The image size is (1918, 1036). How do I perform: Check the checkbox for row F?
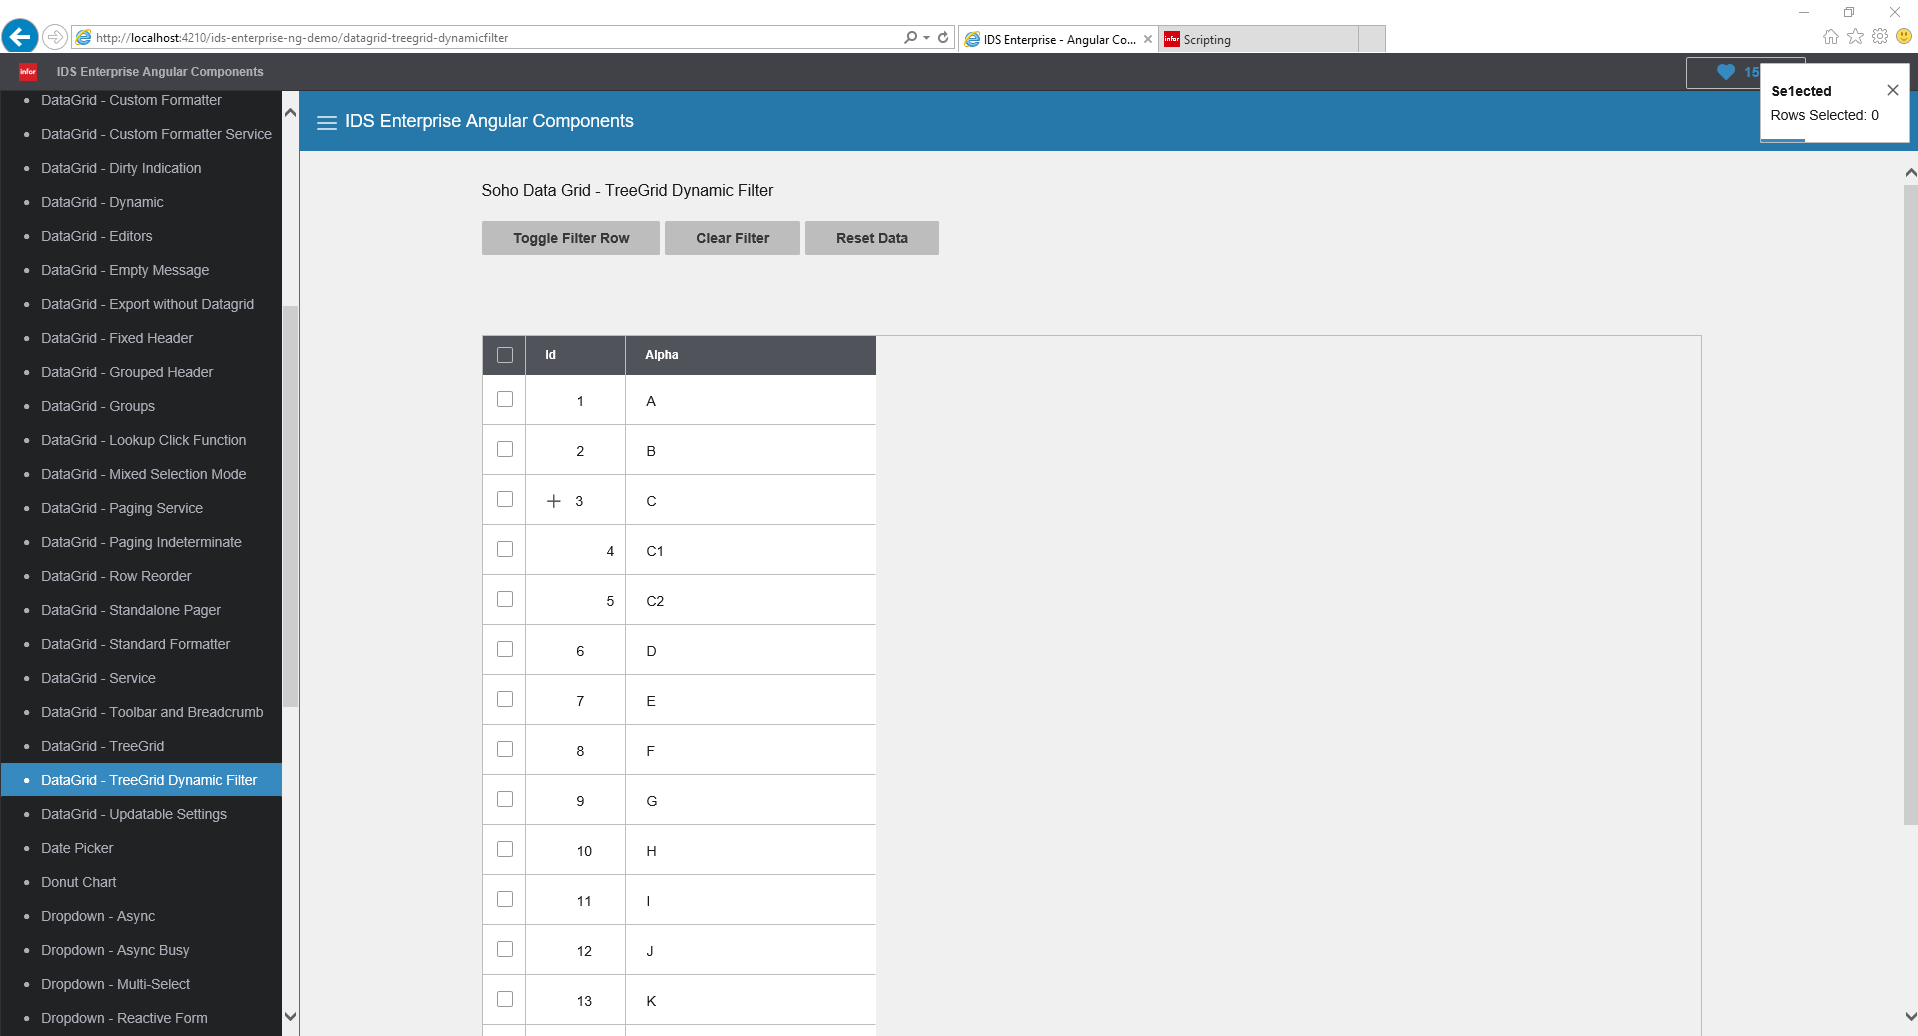click(505, 749)
